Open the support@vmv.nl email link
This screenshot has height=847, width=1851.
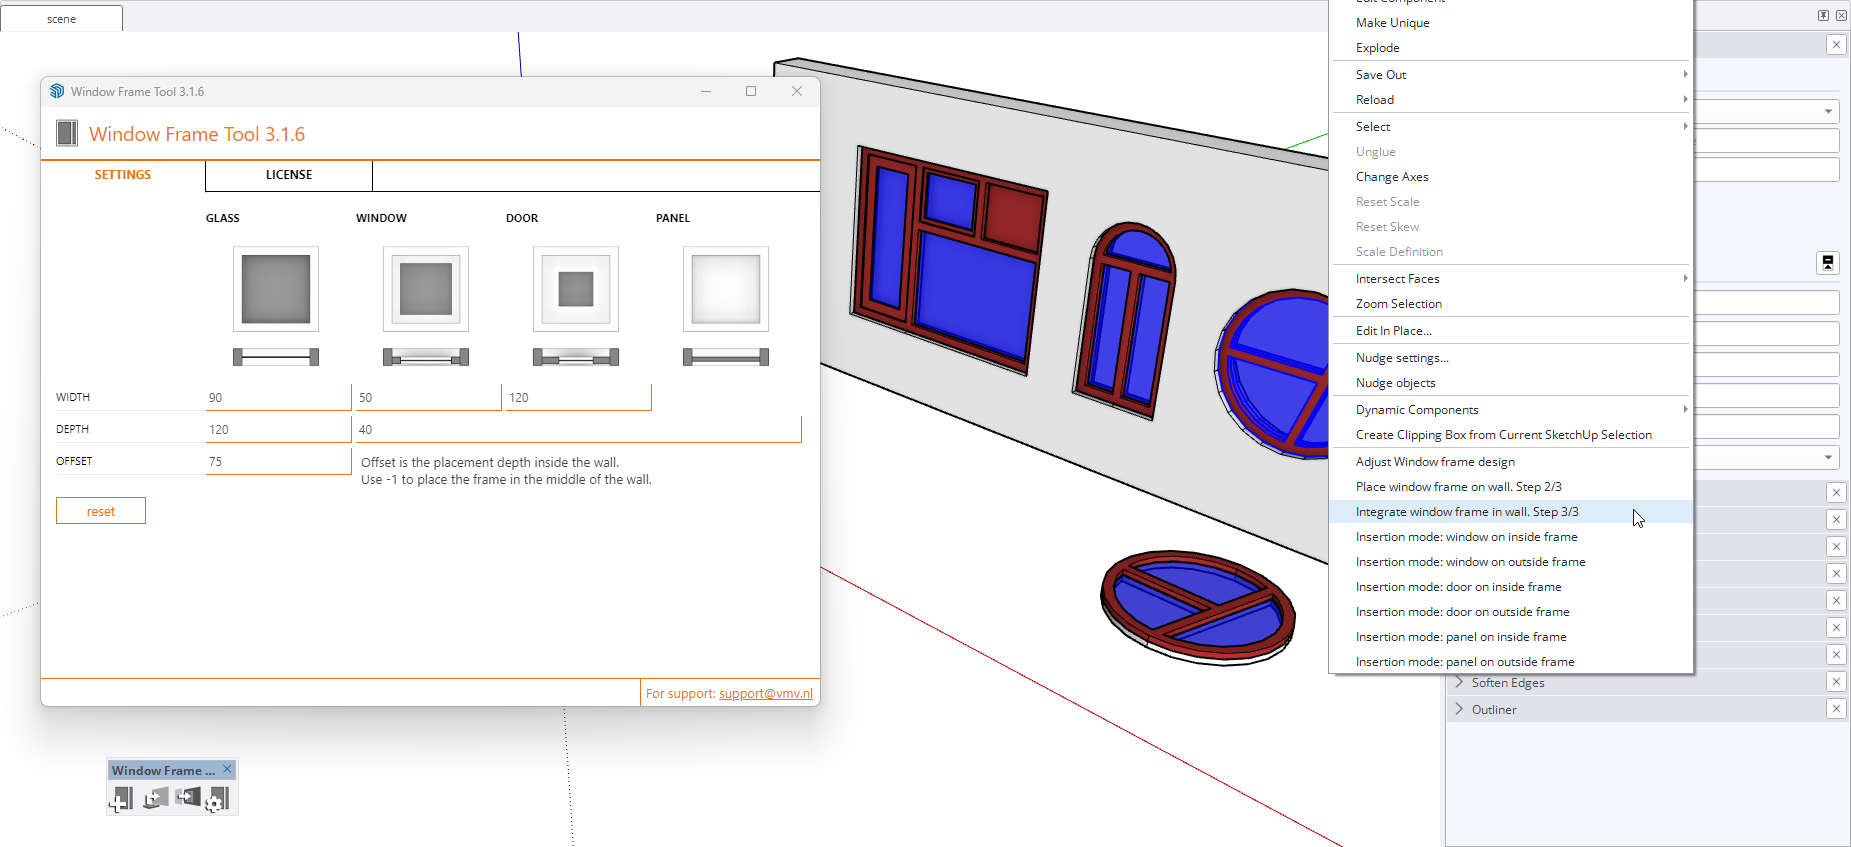pyautogui.click(x=765, y=694)
